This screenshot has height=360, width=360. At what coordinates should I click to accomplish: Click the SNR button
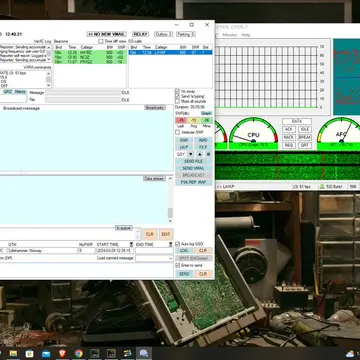(184, 141)
